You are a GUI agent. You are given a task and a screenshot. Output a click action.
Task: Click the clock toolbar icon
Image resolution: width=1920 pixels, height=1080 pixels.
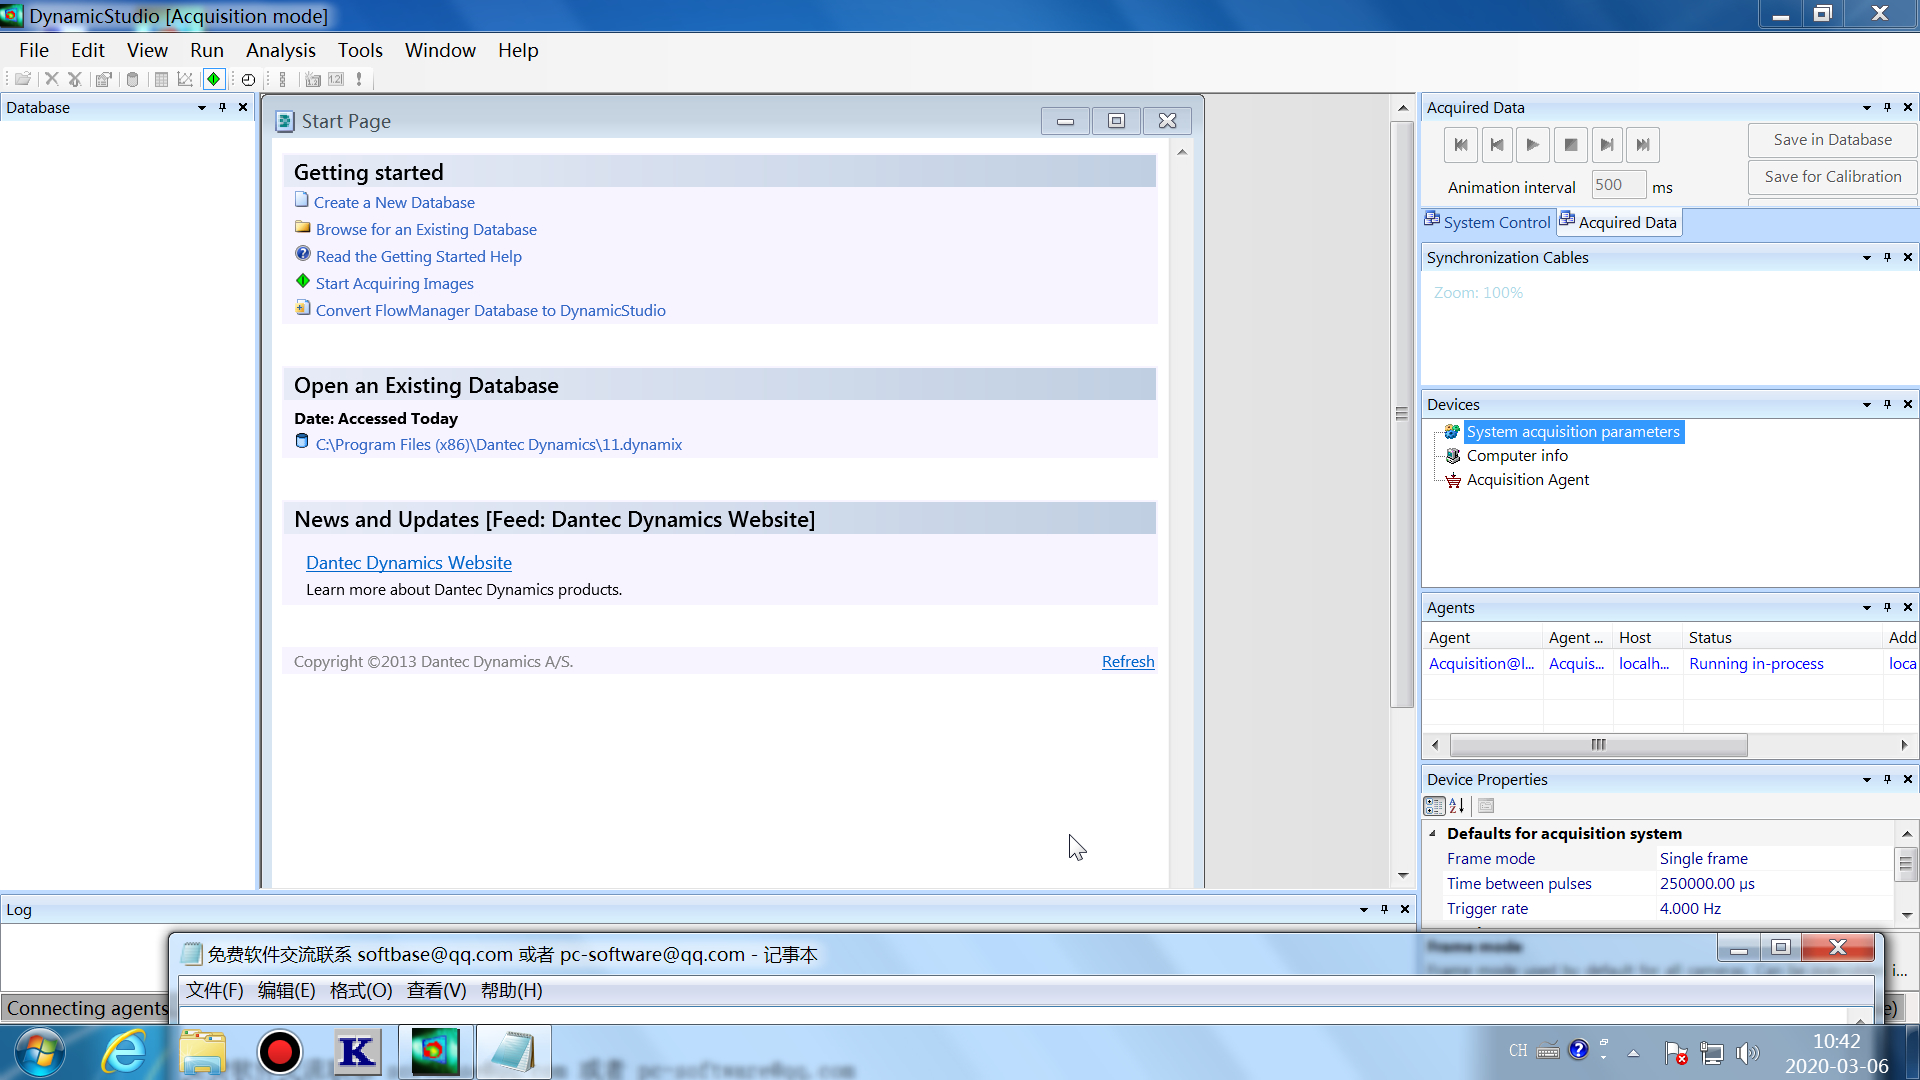pos(248,79)
